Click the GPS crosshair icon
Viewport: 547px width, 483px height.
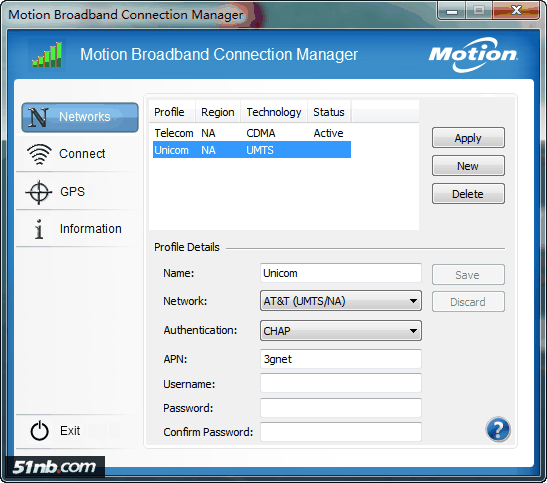tap(38, 192)
